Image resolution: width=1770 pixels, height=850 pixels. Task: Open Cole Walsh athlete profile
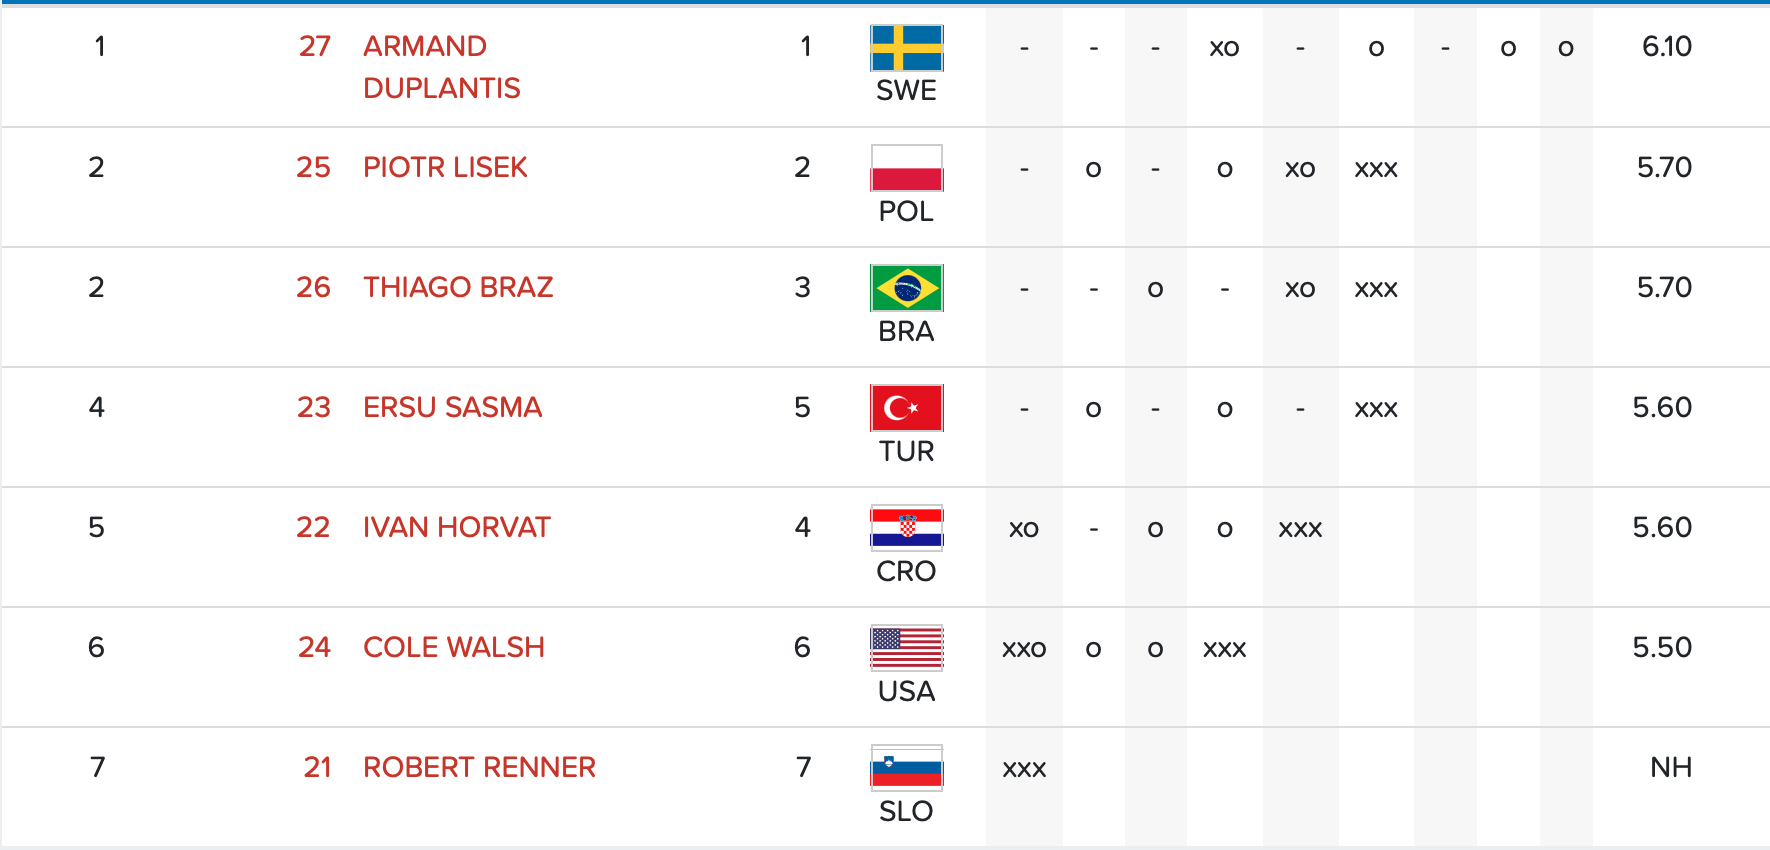pos(453,647)
